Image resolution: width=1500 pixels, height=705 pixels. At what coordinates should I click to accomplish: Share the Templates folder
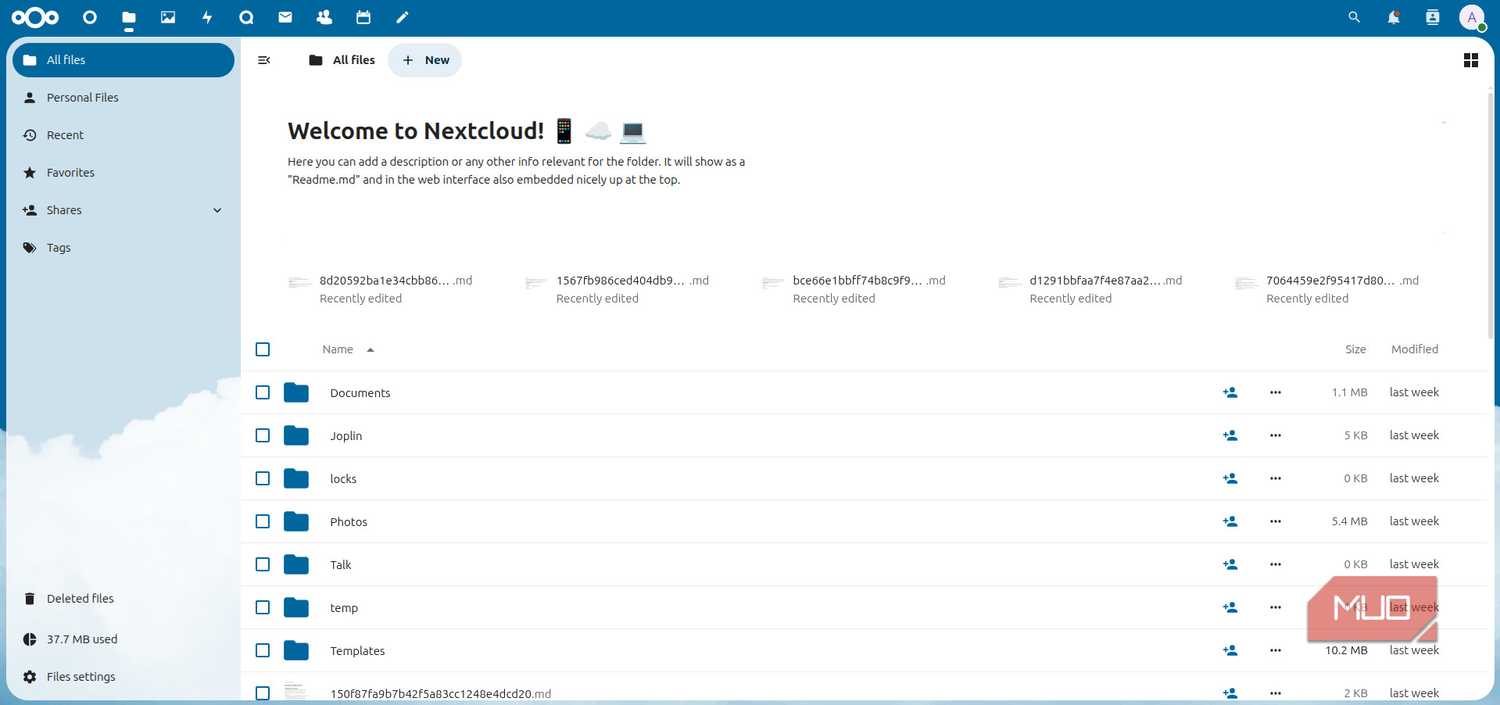coord(1230,651)
